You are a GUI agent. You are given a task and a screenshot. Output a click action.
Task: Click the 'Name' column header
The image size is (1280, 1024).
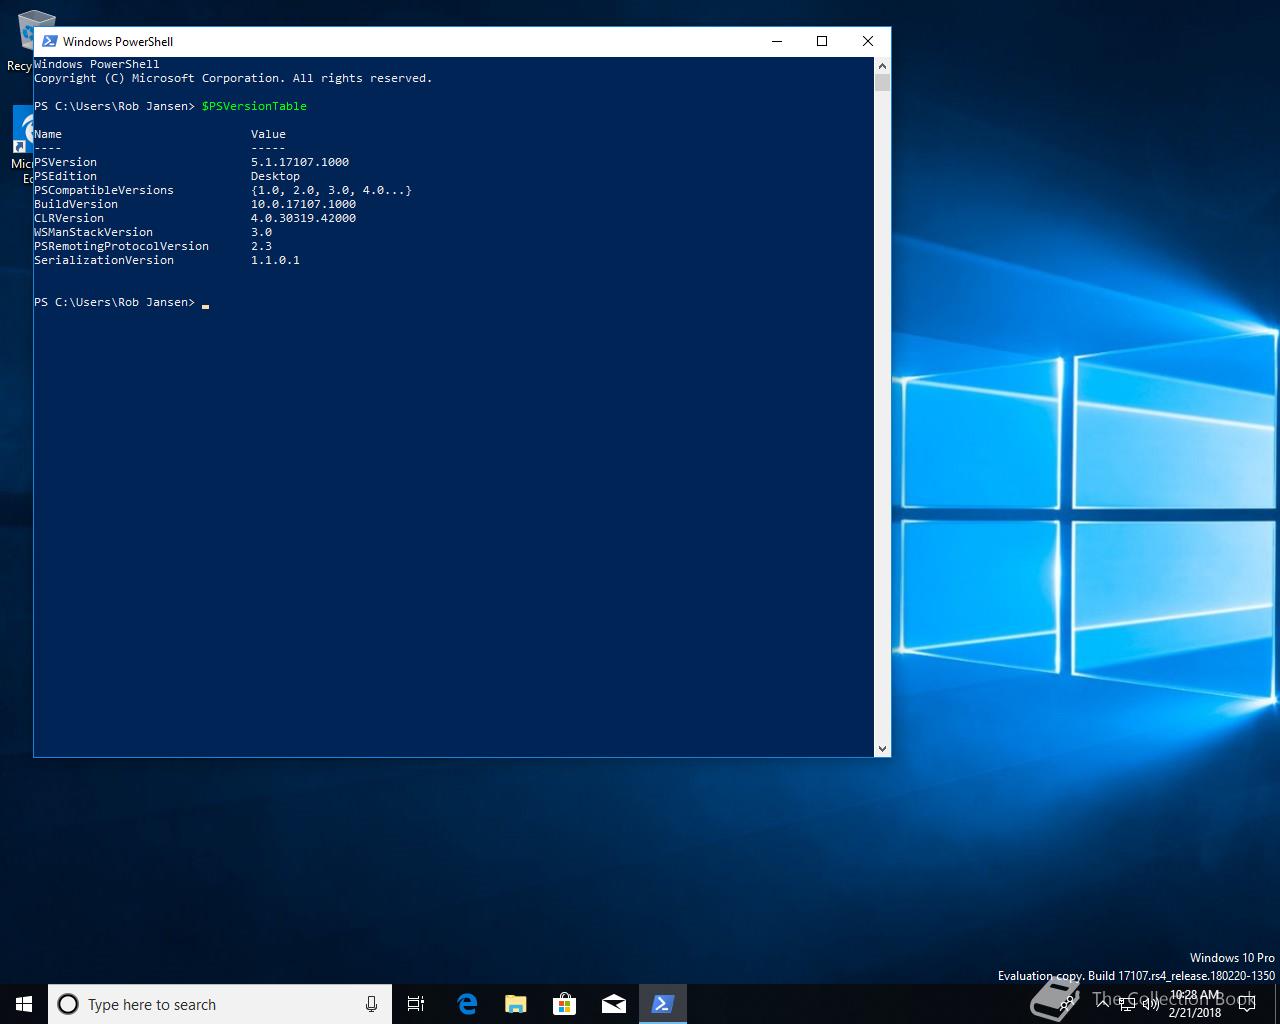48,134
